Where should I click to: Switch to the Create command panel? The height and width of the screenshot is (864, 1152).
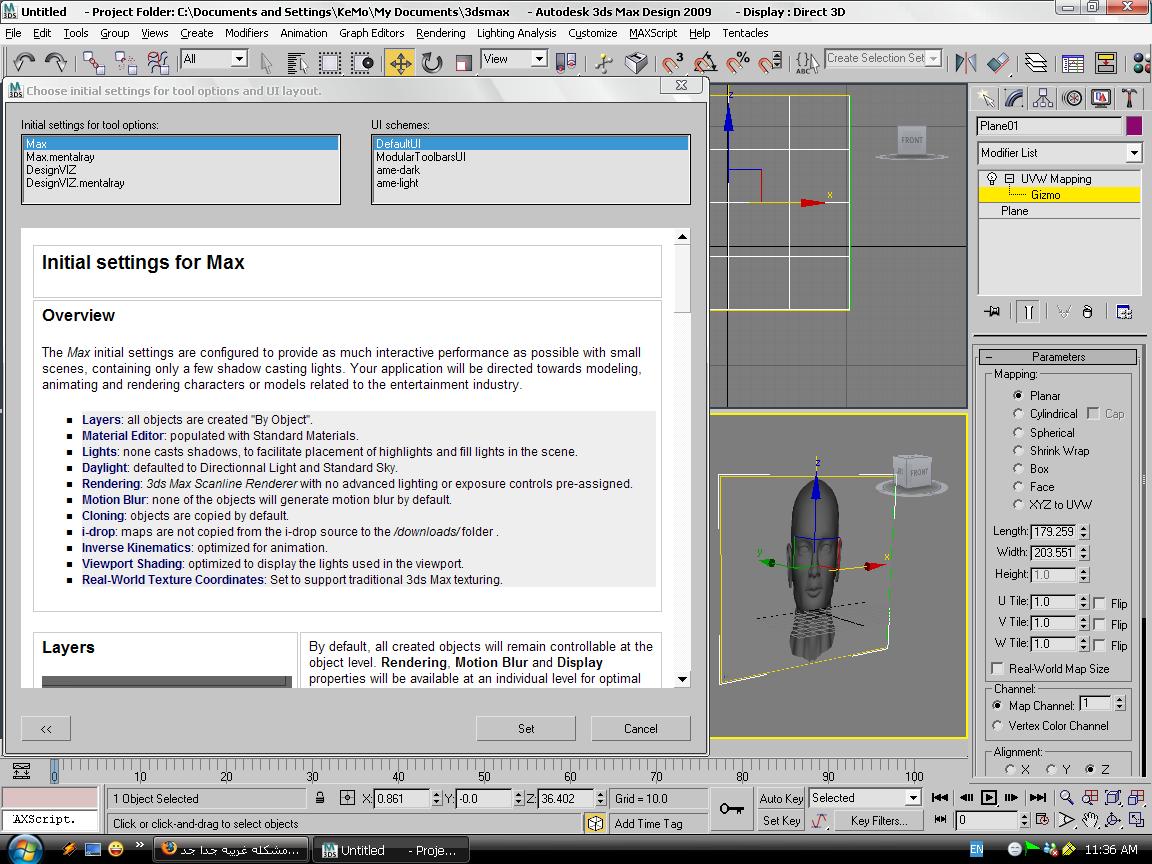coord(986,98)
